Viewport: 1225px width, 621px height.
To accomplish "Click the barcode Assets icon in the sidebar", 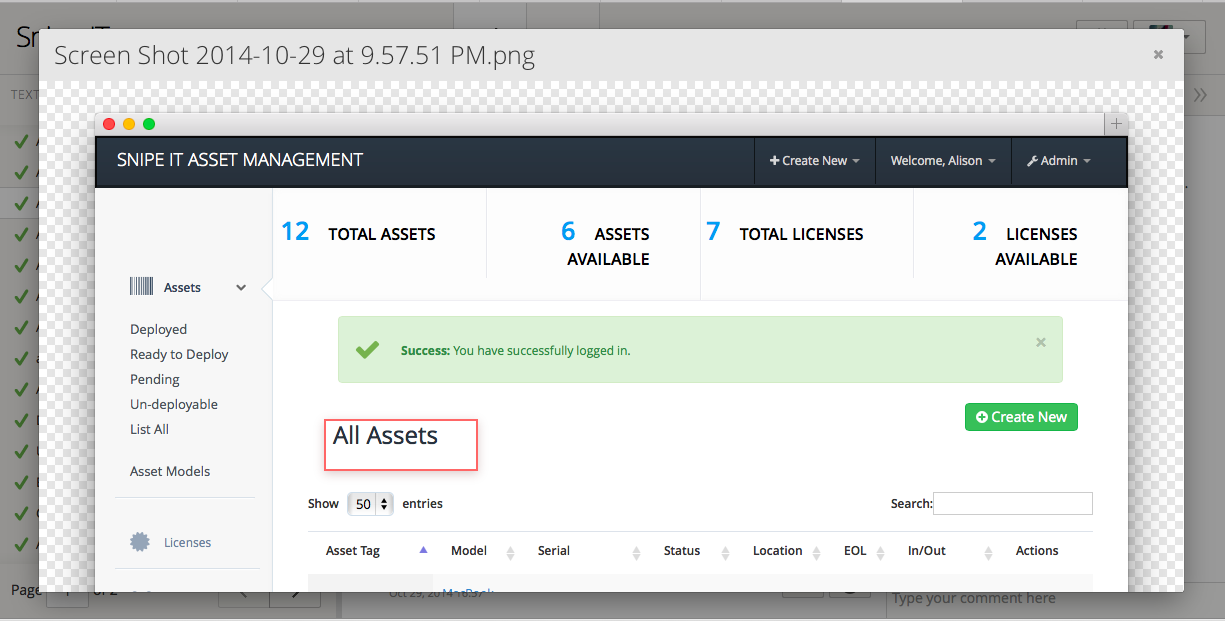I will [141, 287].
